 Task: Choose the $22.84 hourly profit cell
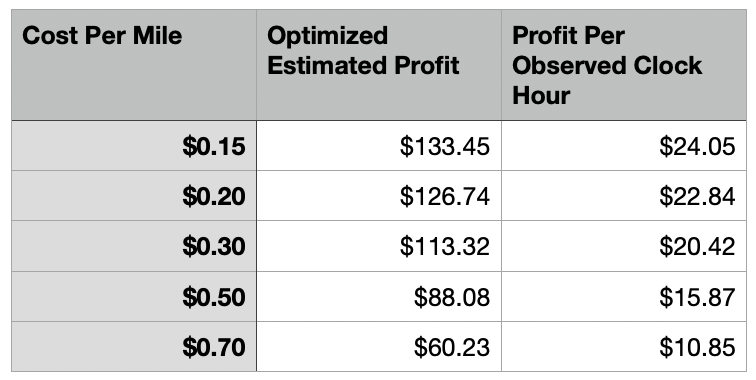pos(624,195)
